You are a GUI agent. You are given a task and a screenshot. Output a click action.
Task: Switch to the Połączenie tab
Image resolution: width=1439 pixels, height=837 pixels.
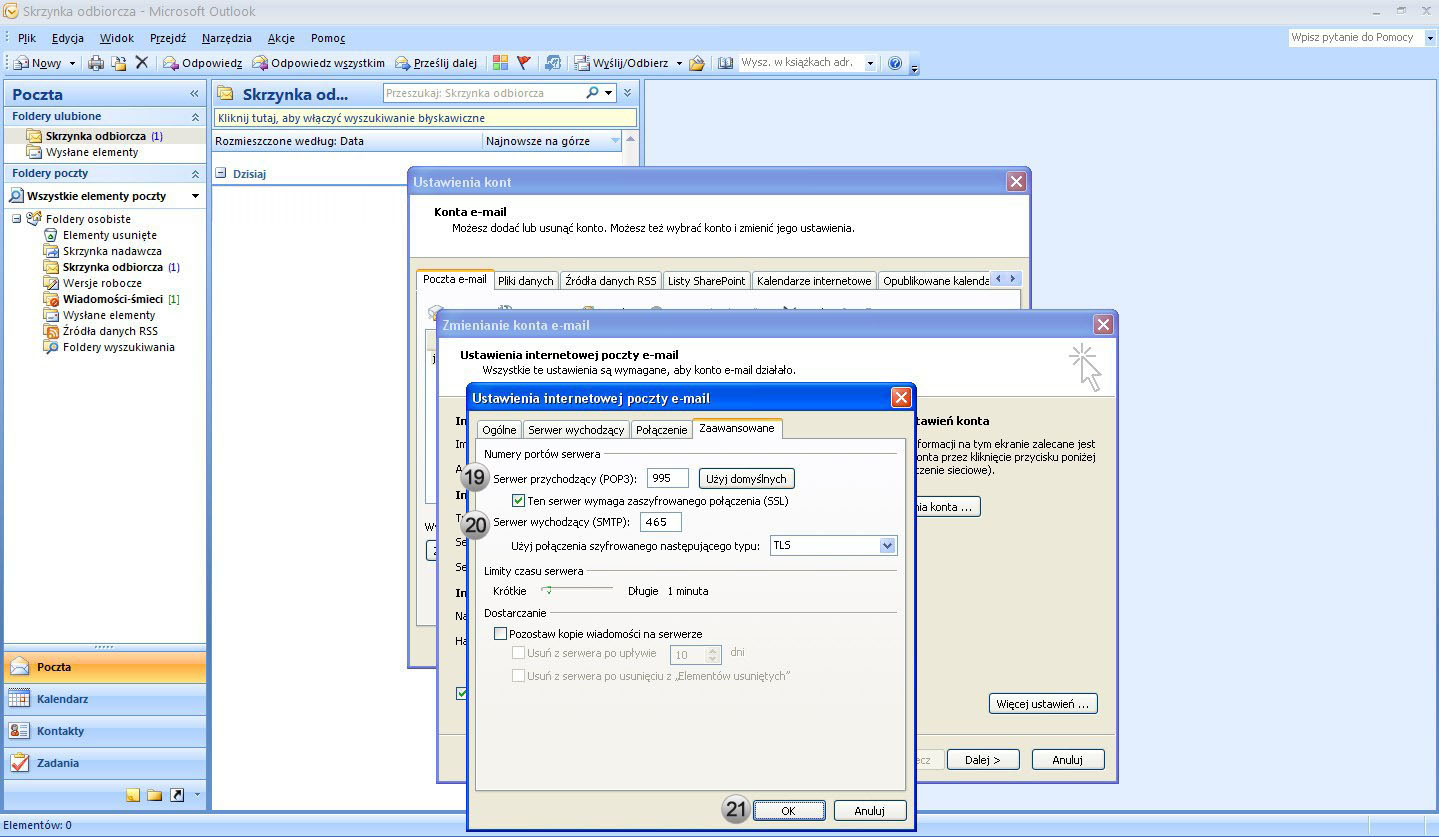tap(662, 430)
